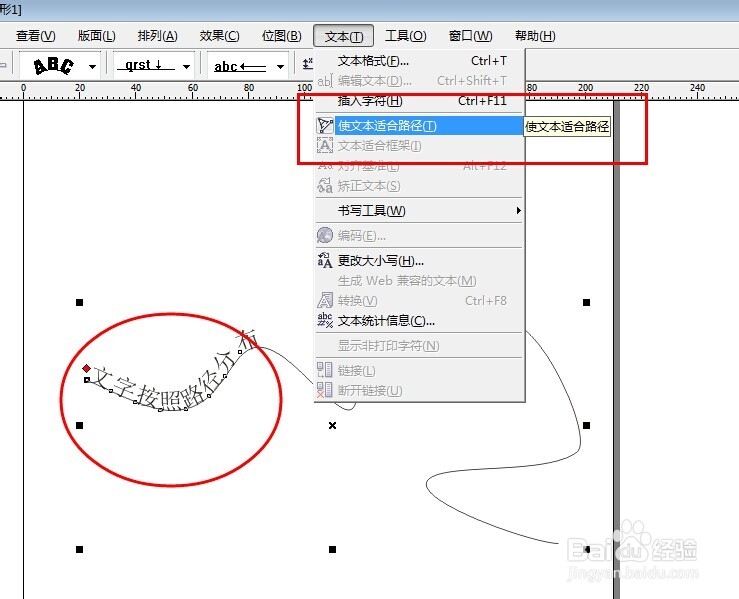Choose 更改大小写(H)... menu item
The width and height of the screenshot is (739, 599).
[419, 260]
